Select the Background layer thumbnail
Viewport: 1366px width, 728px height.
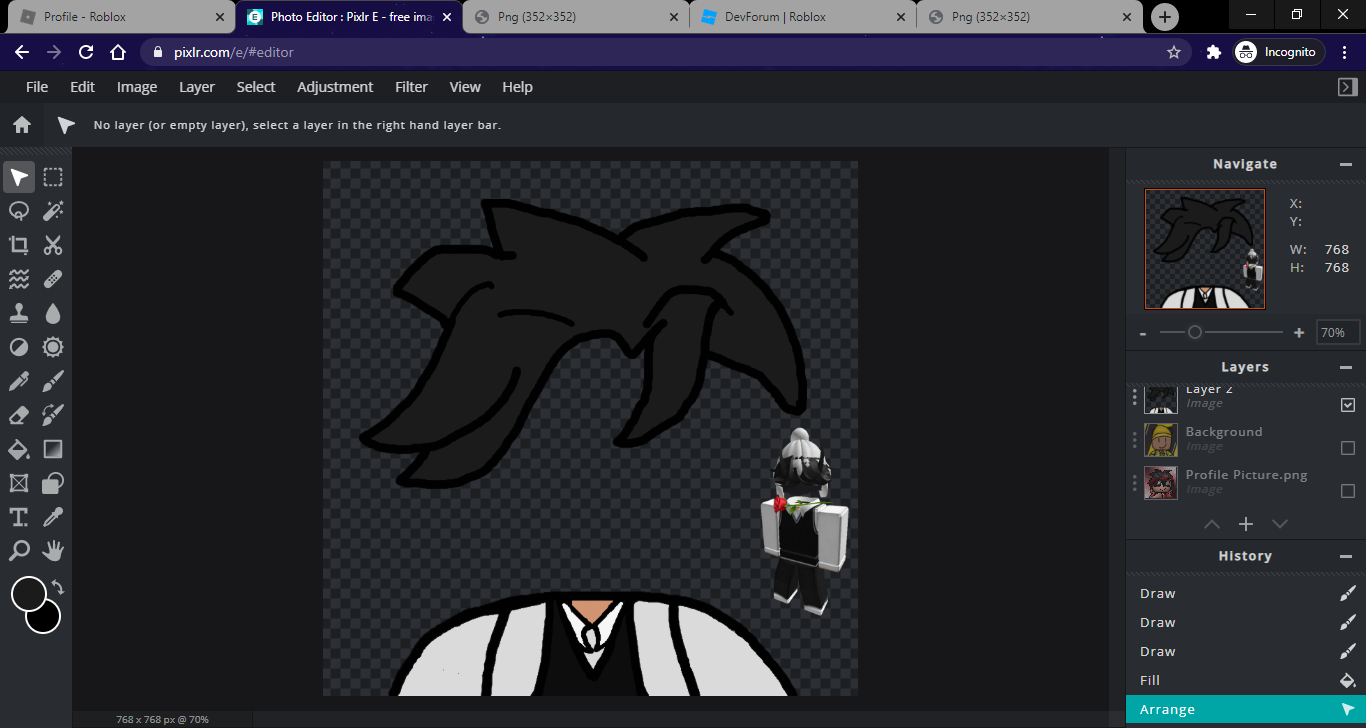coord(1161,440)
